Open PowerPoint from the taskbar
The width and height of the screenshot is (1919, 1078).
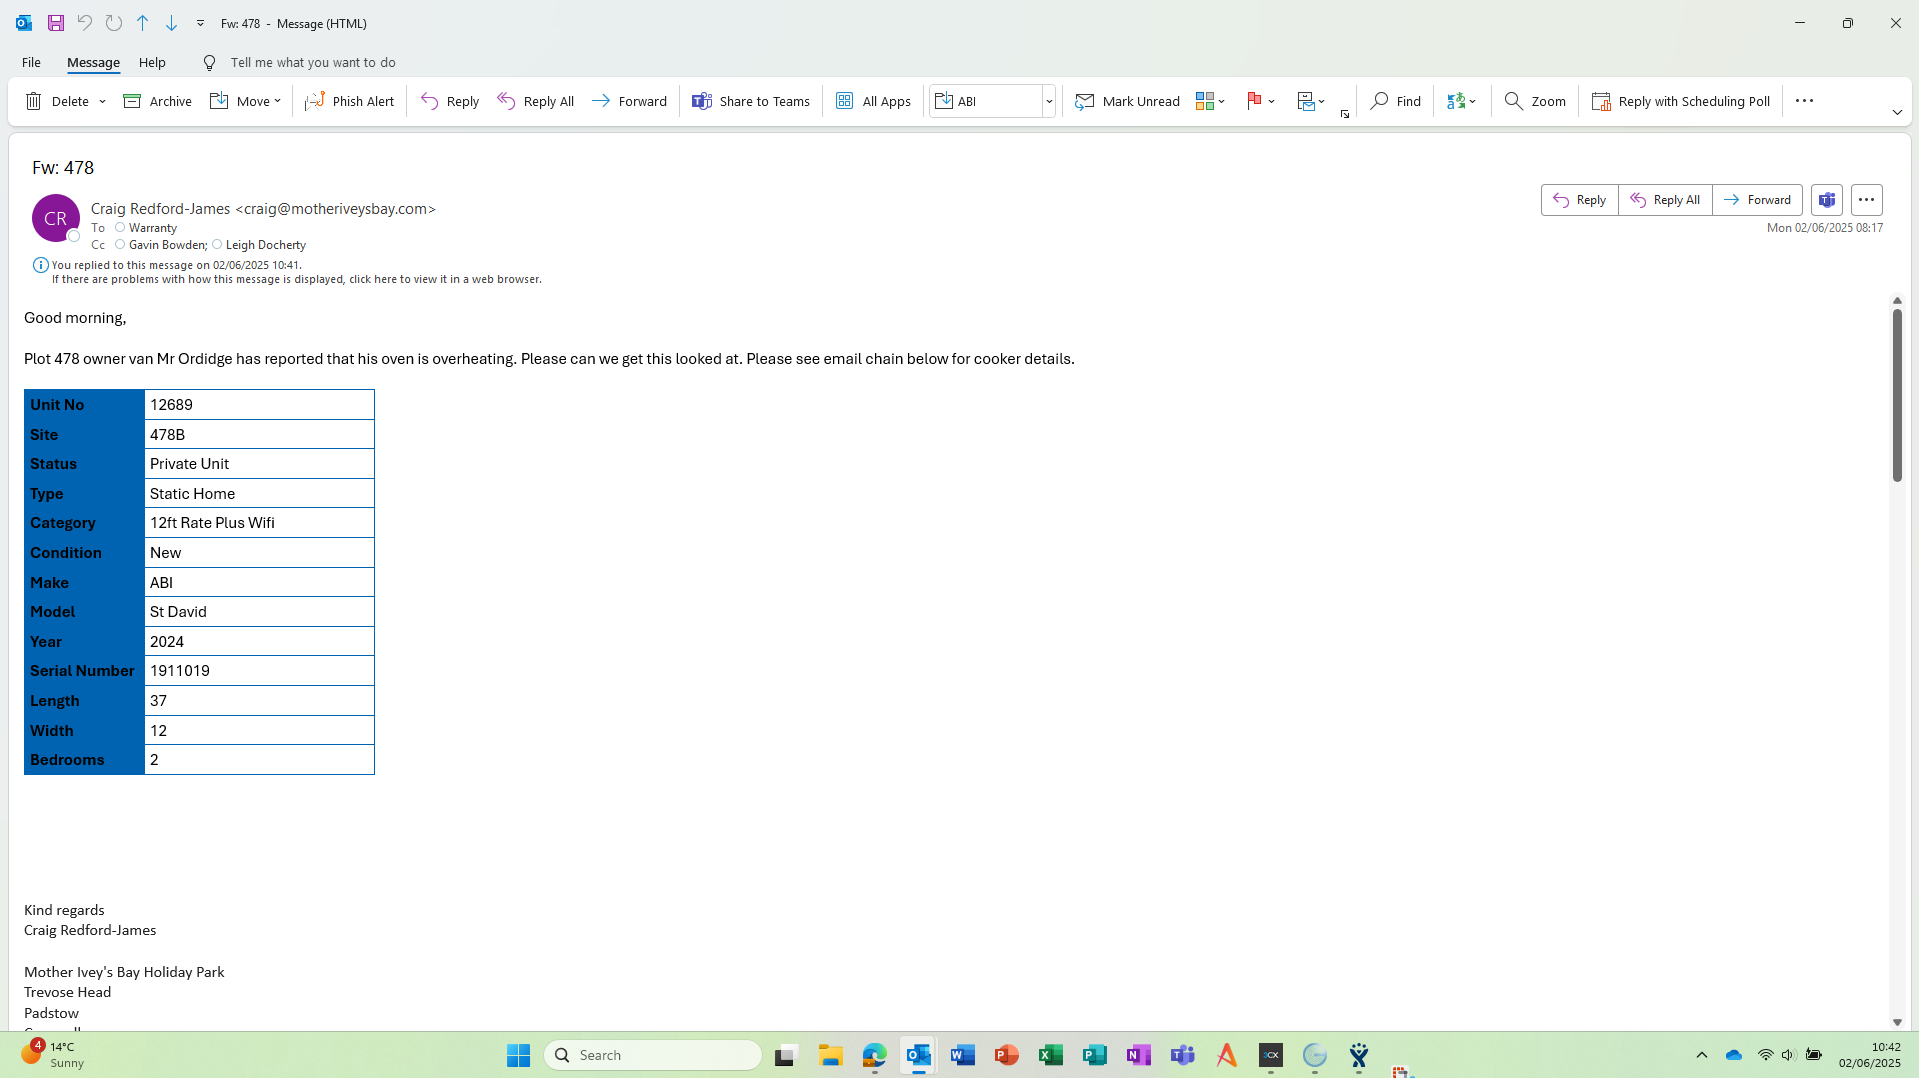coord(1006,1055)
